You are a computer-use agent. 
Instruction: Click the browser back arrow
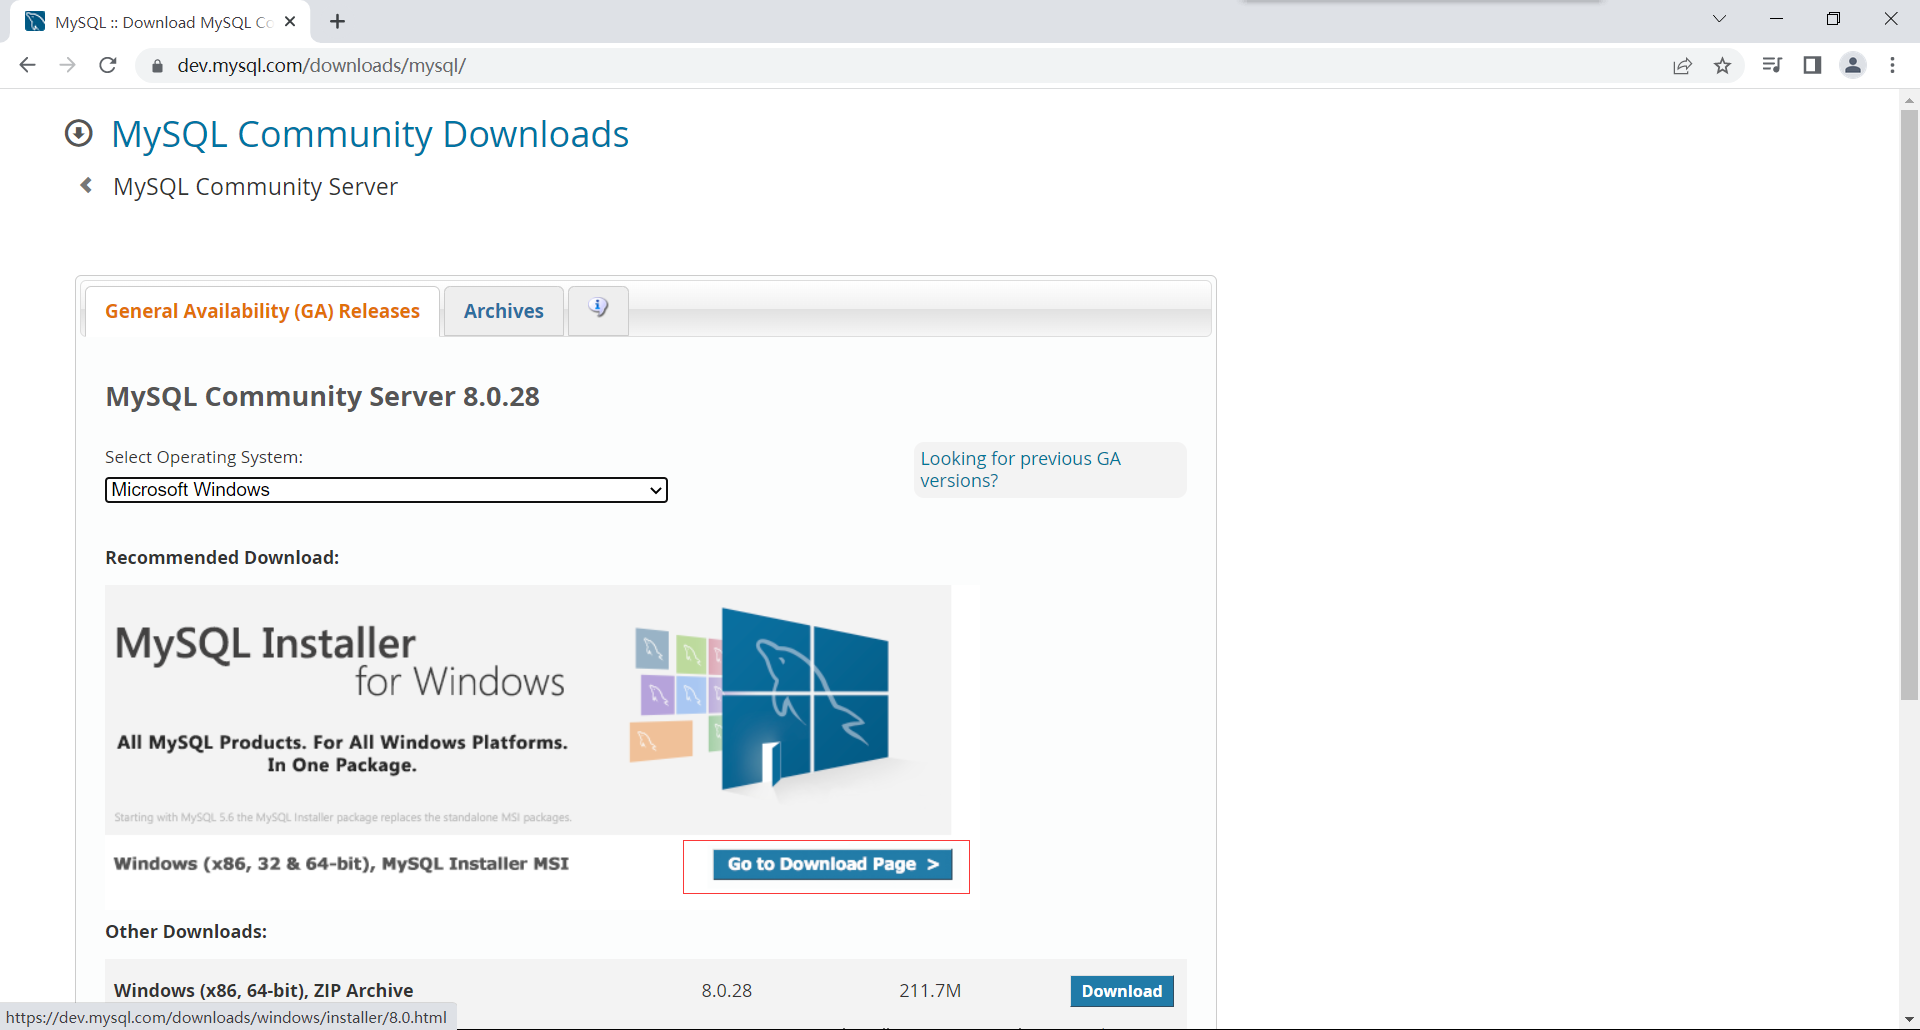click(27, 65)
